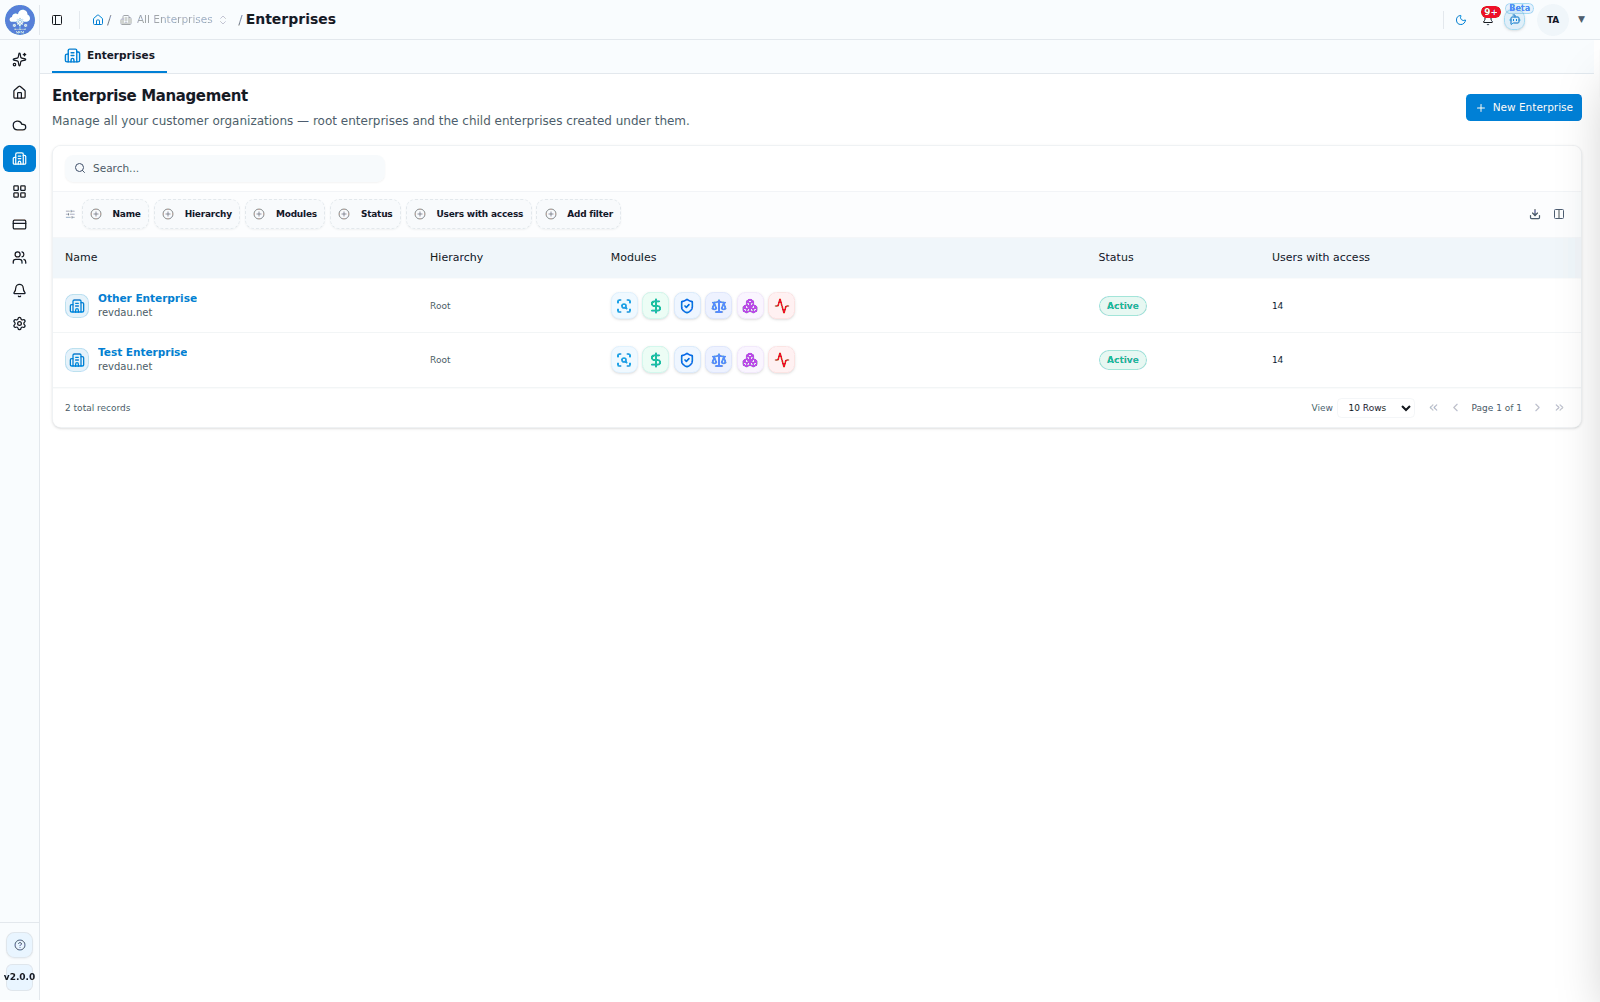This screenshot has width=1600, height=1002.
Task: Open the cloud icon in sidebar
Action: (x=19, y=126)
